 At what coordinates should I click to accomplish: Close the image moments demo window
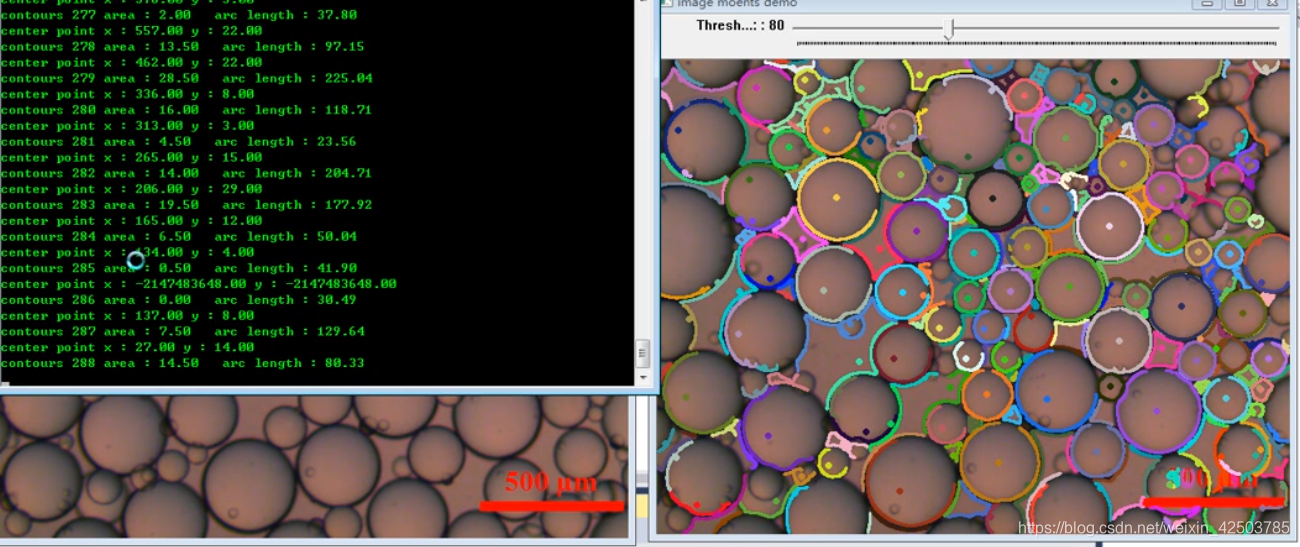[x=1270, y=4]
